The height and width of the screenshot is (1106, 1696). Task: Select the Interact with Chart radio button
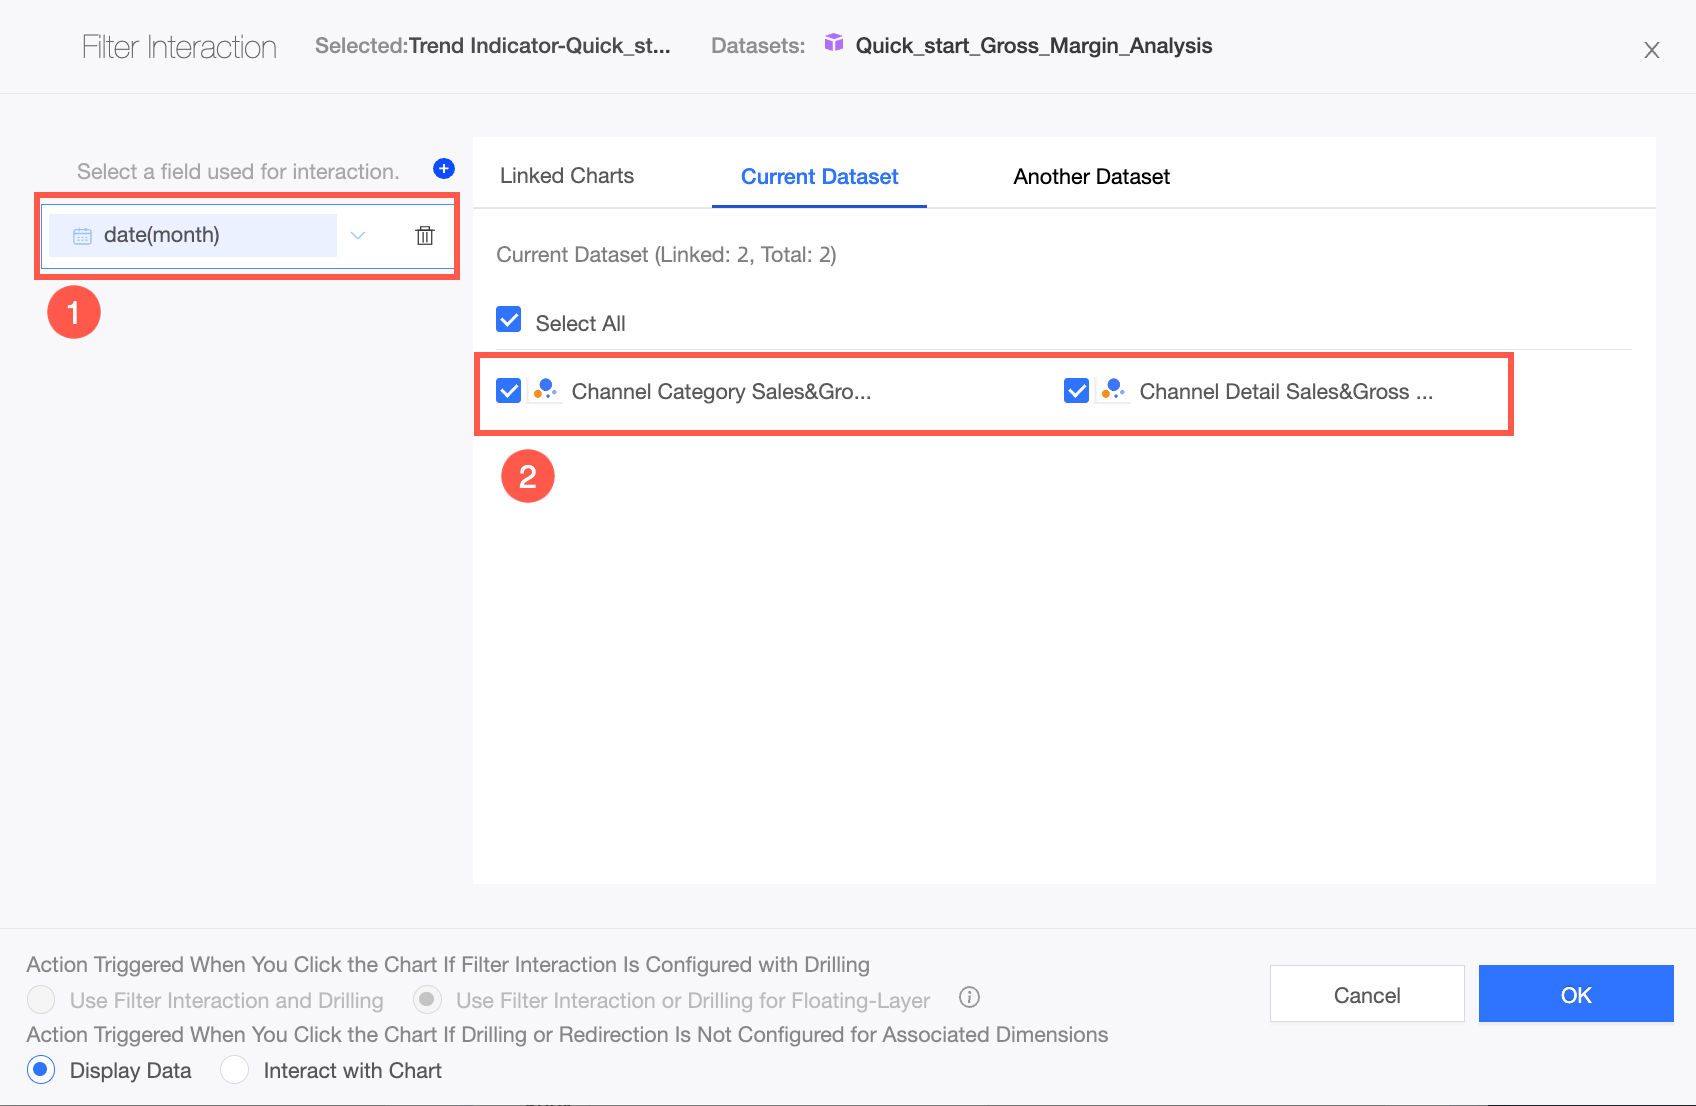point(234,1070)
